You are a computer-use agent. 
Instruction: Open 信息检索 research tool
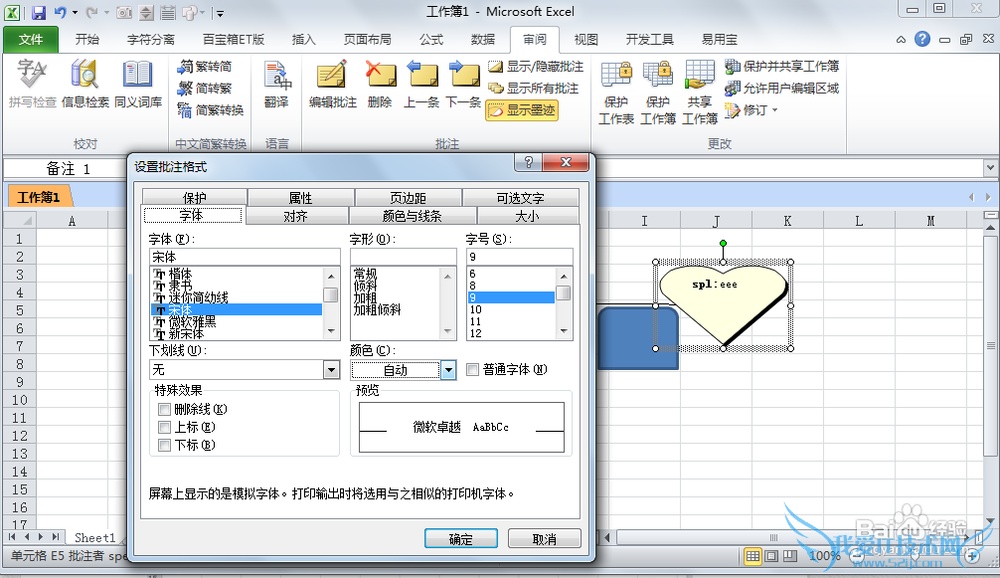(85, 84)
